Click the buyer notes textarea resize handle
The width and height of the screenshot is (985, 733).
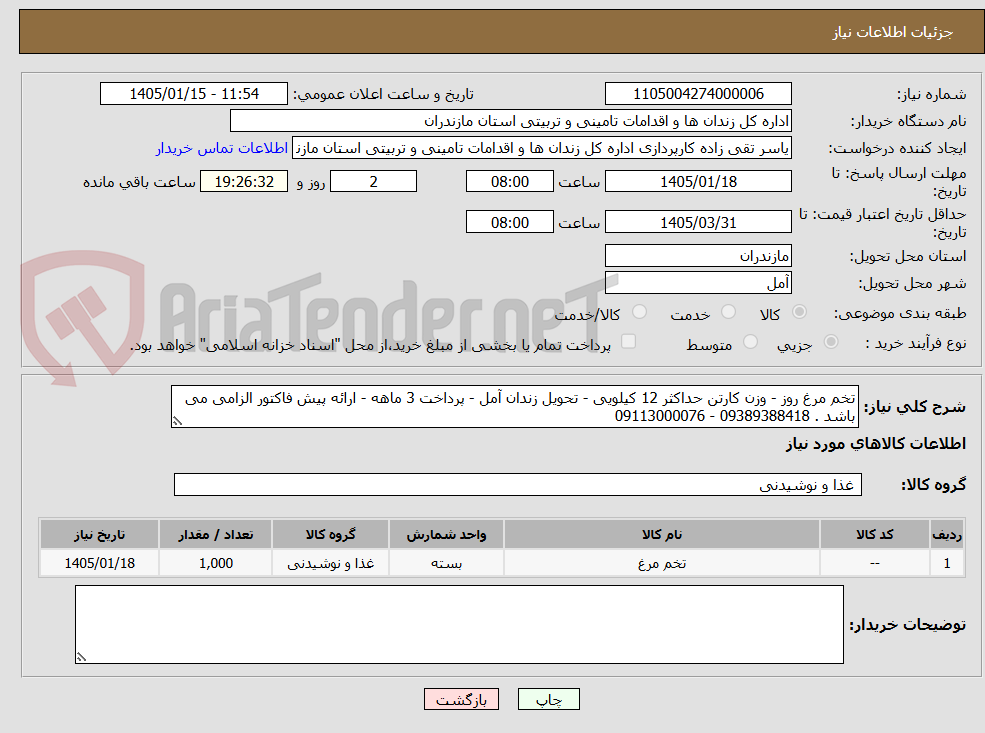point(81,657)
